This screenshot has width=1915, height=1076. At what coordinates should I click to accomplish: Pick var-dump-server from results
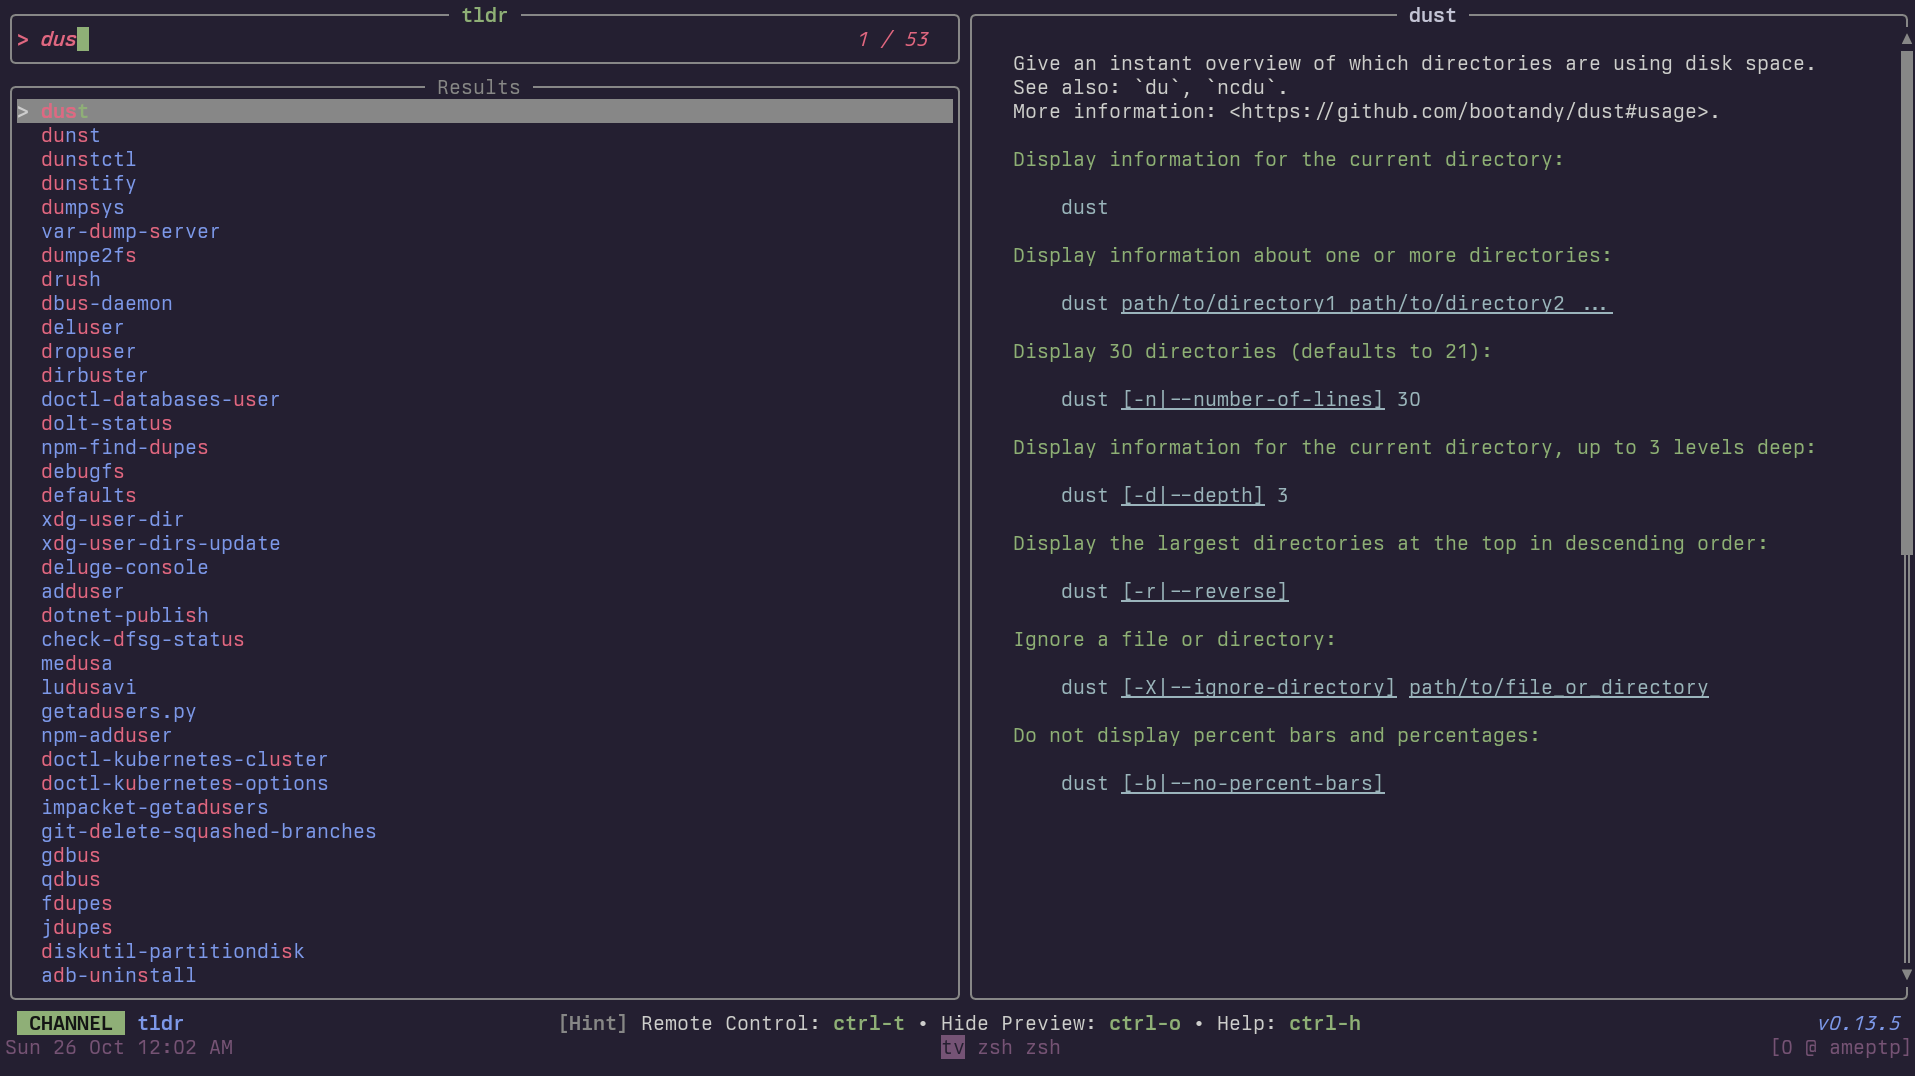tap(130, 232)
